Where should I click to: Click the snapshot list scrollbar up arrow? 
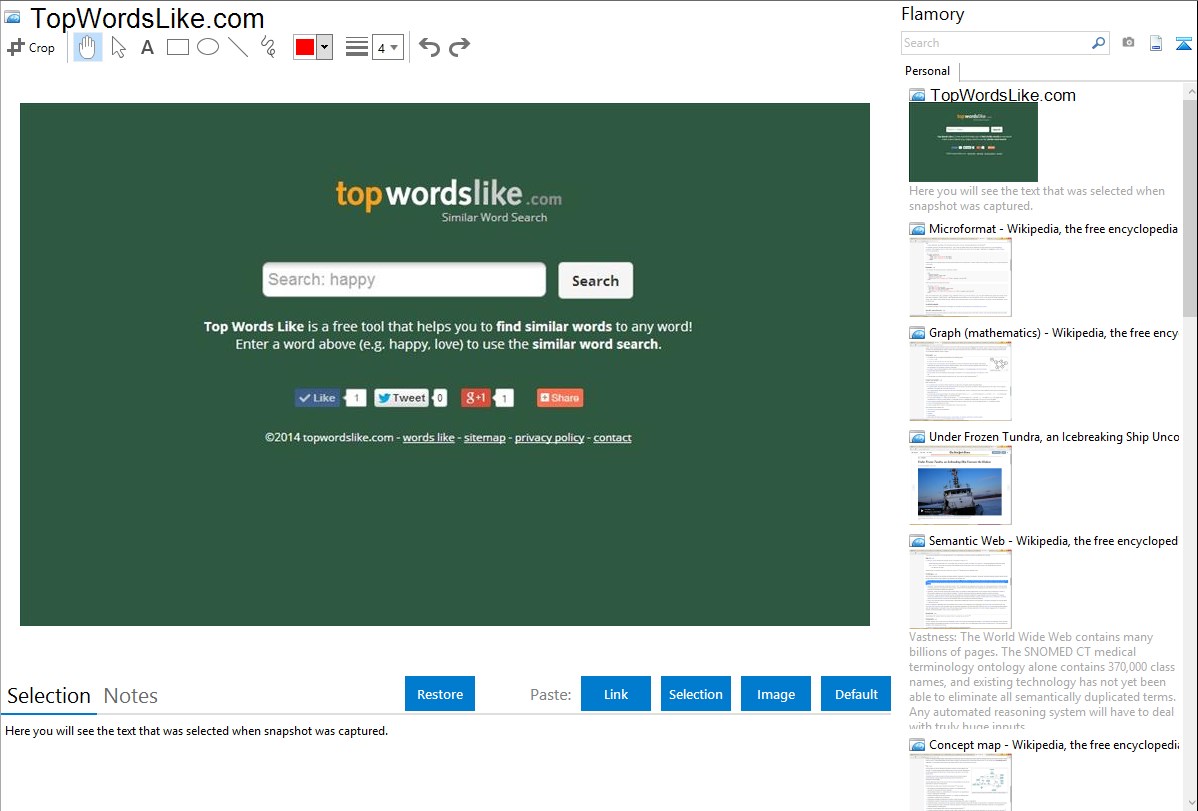tap(1190, 92)
